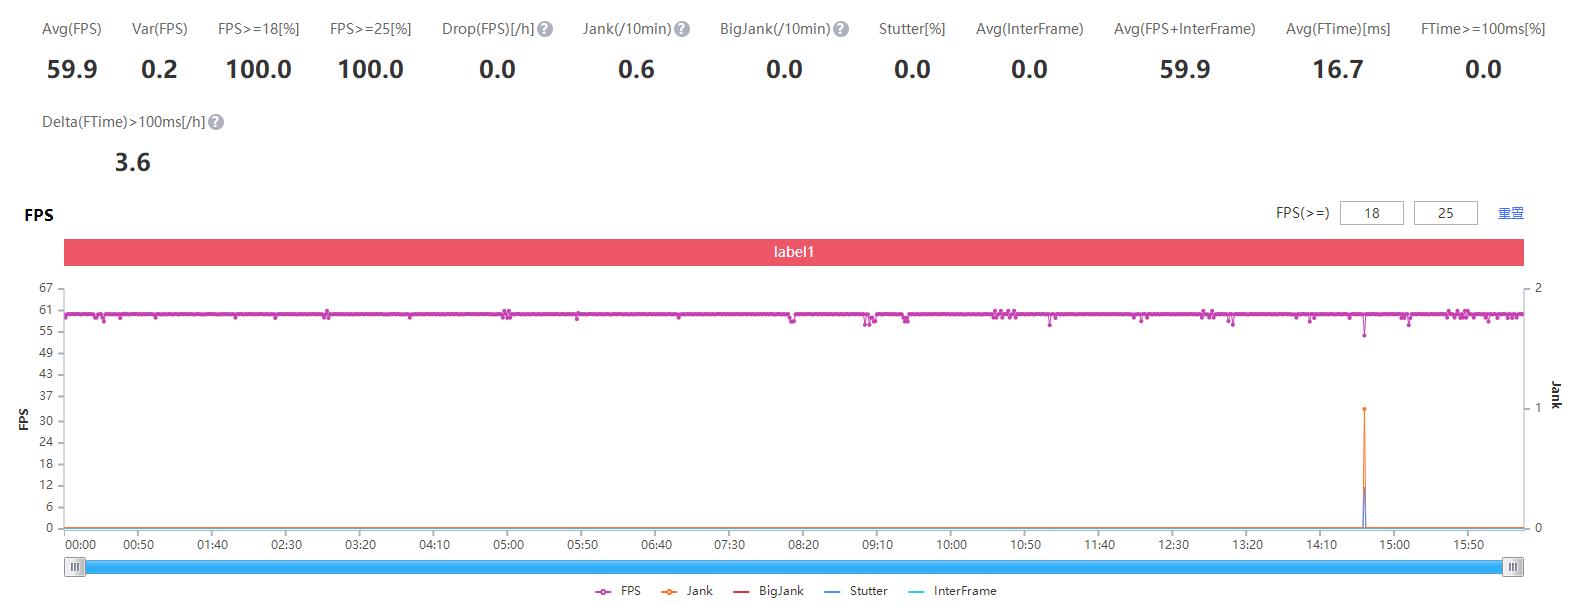The height and width of the screenshot is (605, 1589).
Task: Click the second FPS threshold field showing 25
Action: [x=1445, y=213]
